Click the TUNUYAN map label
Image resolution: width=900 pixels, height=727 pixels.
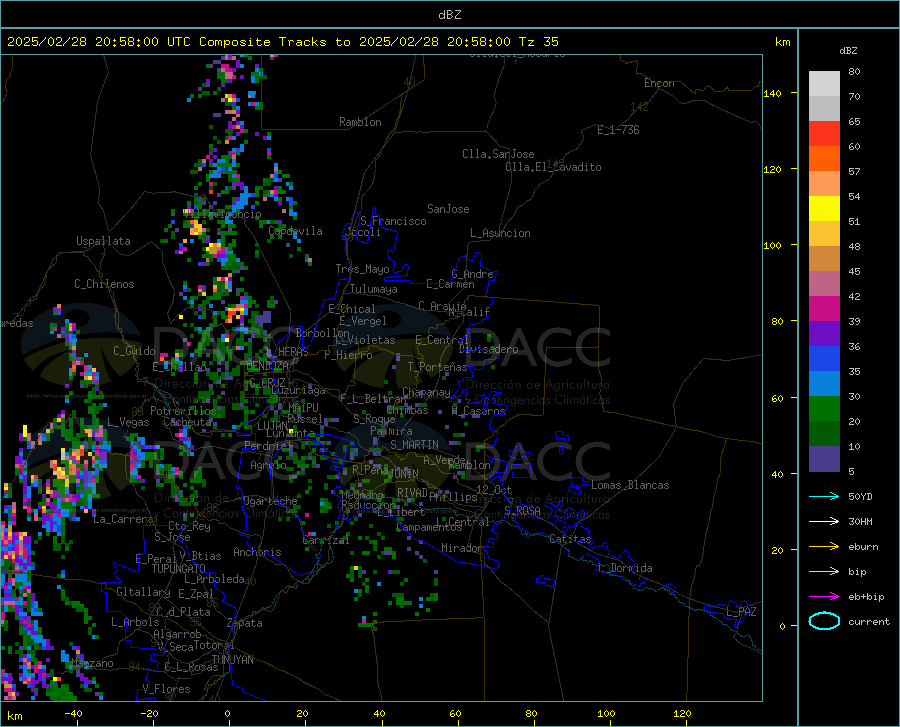coord(232,660)
